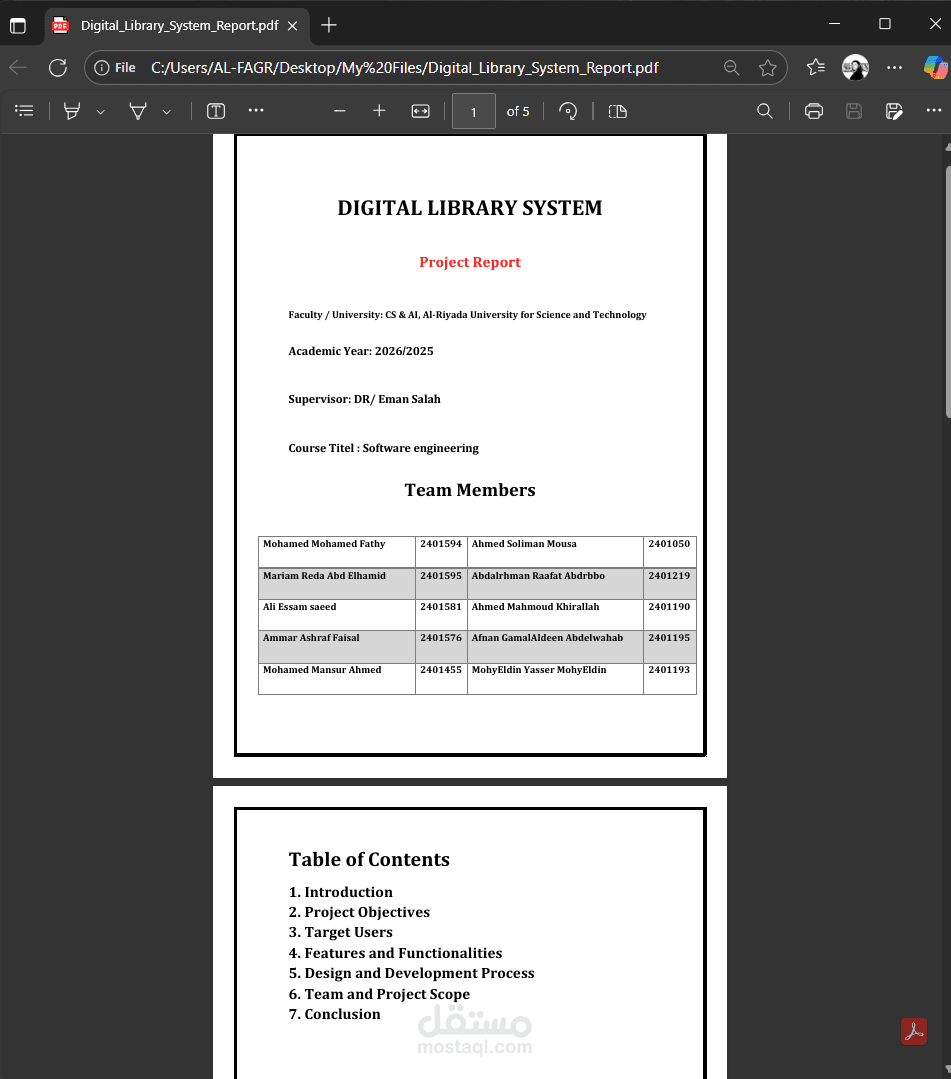951x1079 pixels.
Task: Click the '2401190' ID cell
Action: click(670, 615)
